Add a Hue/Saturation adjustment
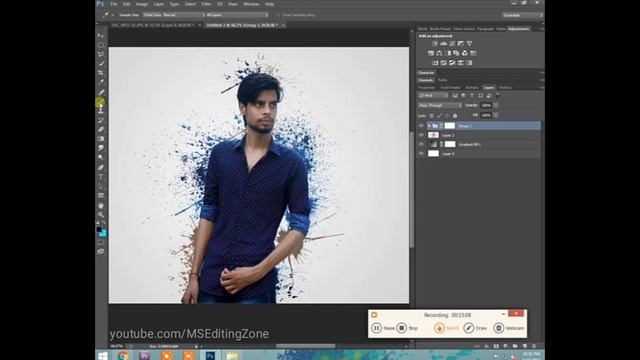The width and height of the screenshot is (640, 360). pyautogui.click(x=431, y=53)
